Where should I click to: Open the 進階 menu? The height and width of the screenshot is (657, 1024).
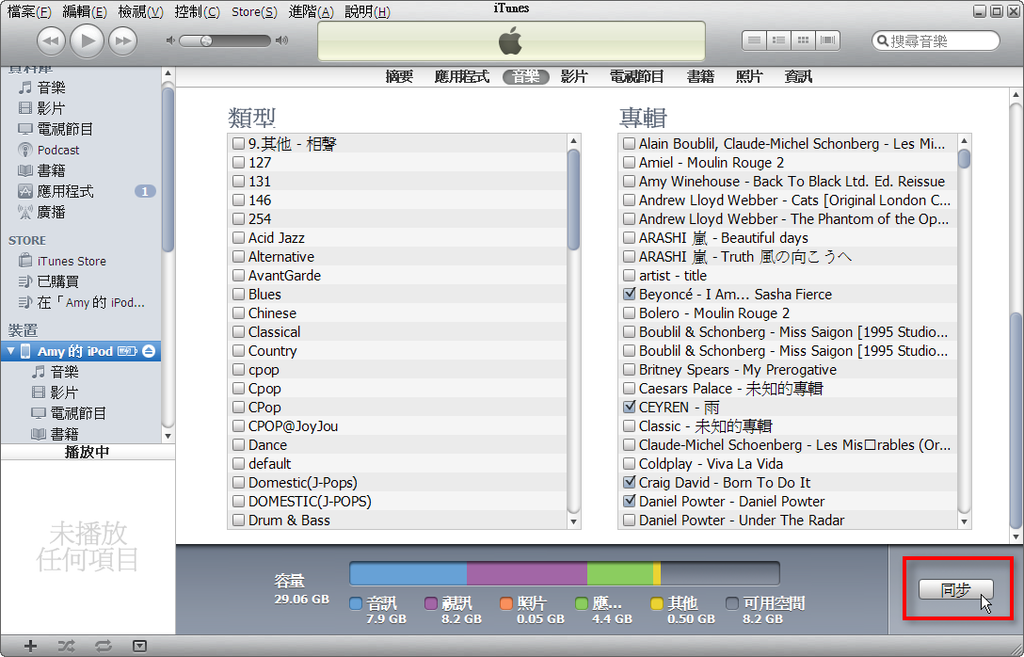[x=311, y=12]
